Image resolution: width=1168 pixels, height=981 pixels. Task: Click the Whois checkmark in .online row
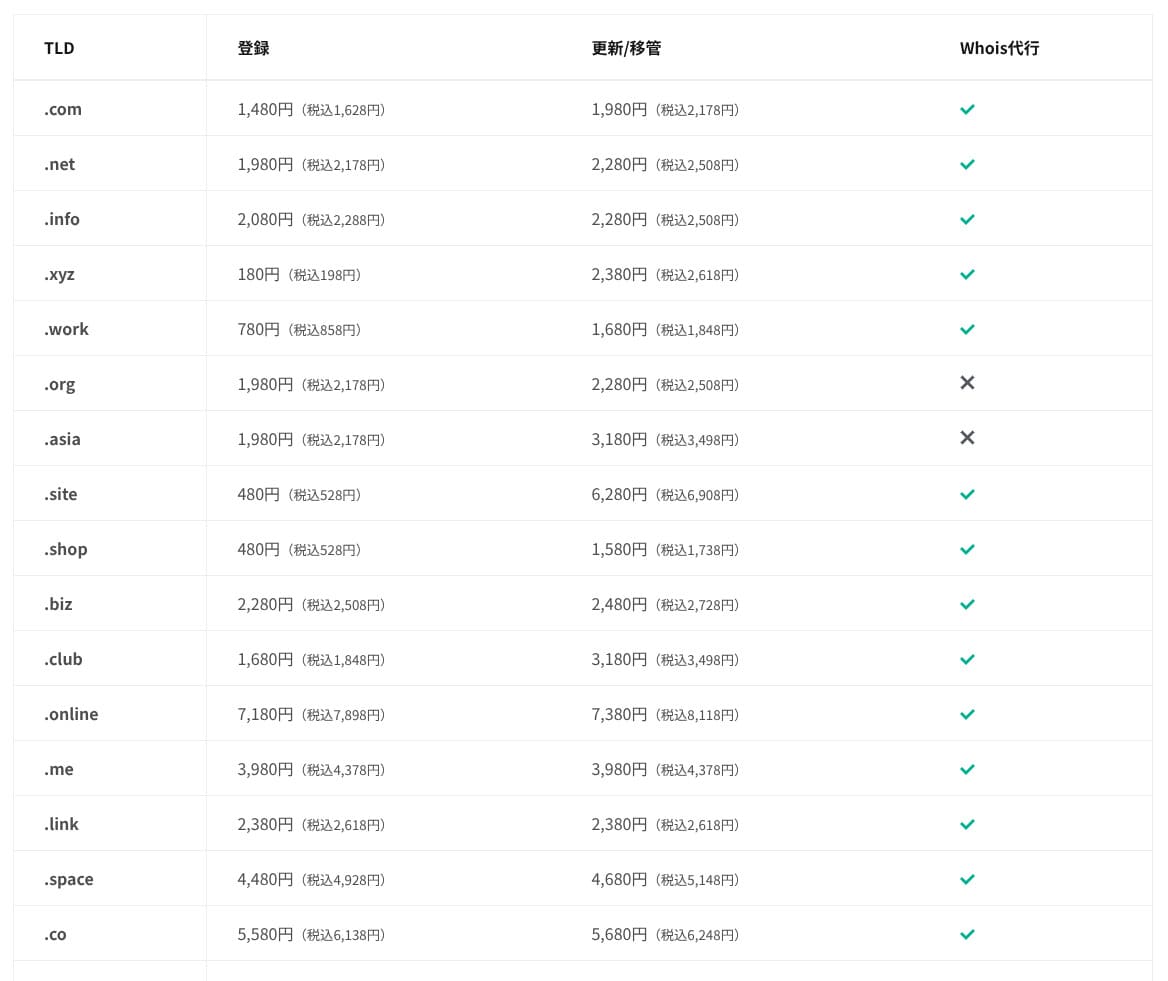click(x=967, y=714)
